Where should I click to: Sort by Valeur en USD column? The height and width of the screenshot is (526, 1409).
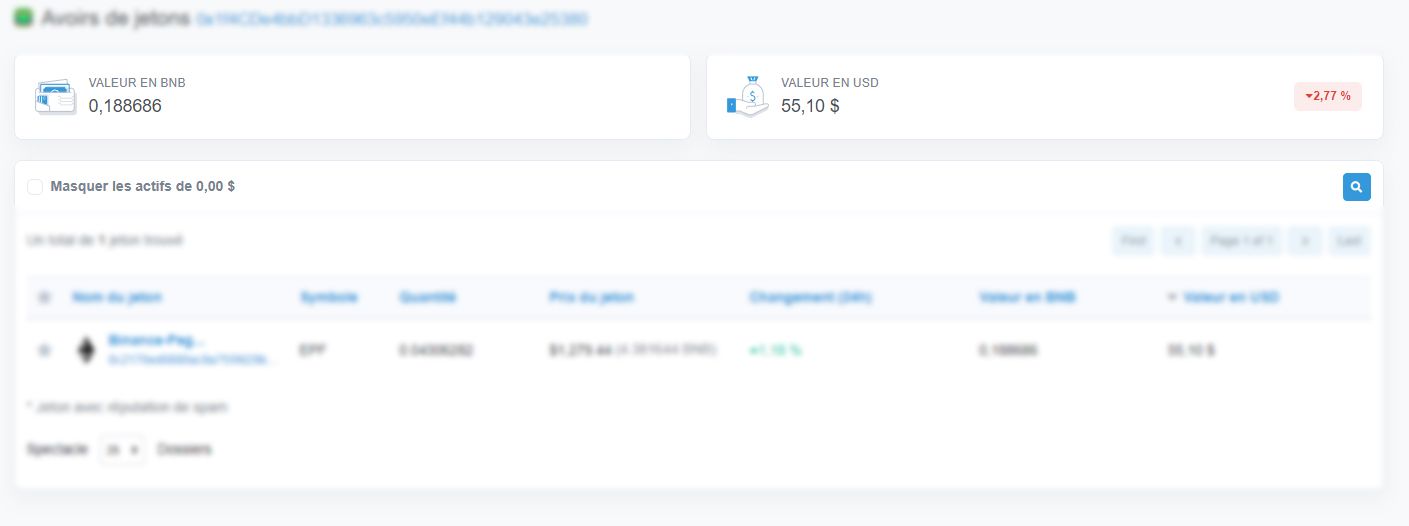(x=1230, y=297)
